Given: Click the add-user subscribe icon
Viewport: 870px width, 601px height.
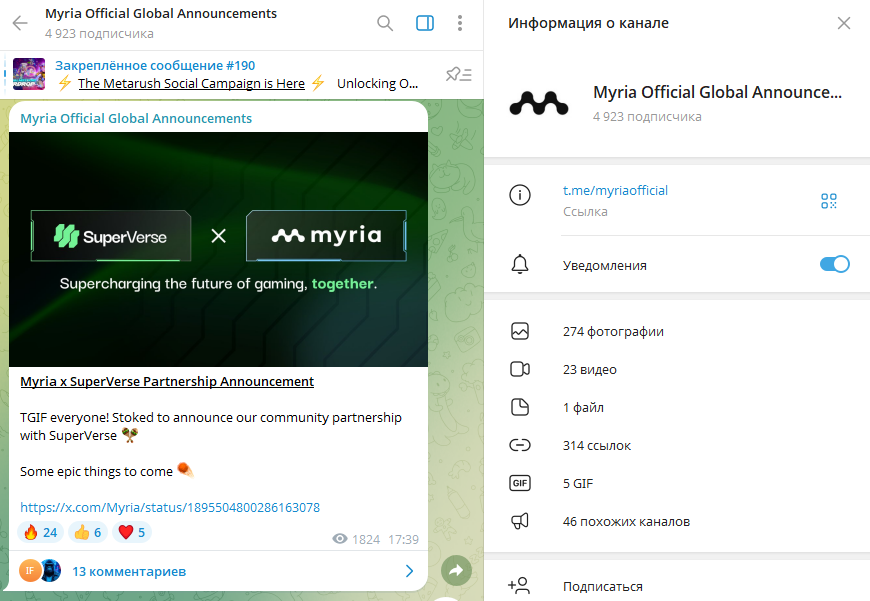Looking at the screenshot, I should (x=519, y=585).
